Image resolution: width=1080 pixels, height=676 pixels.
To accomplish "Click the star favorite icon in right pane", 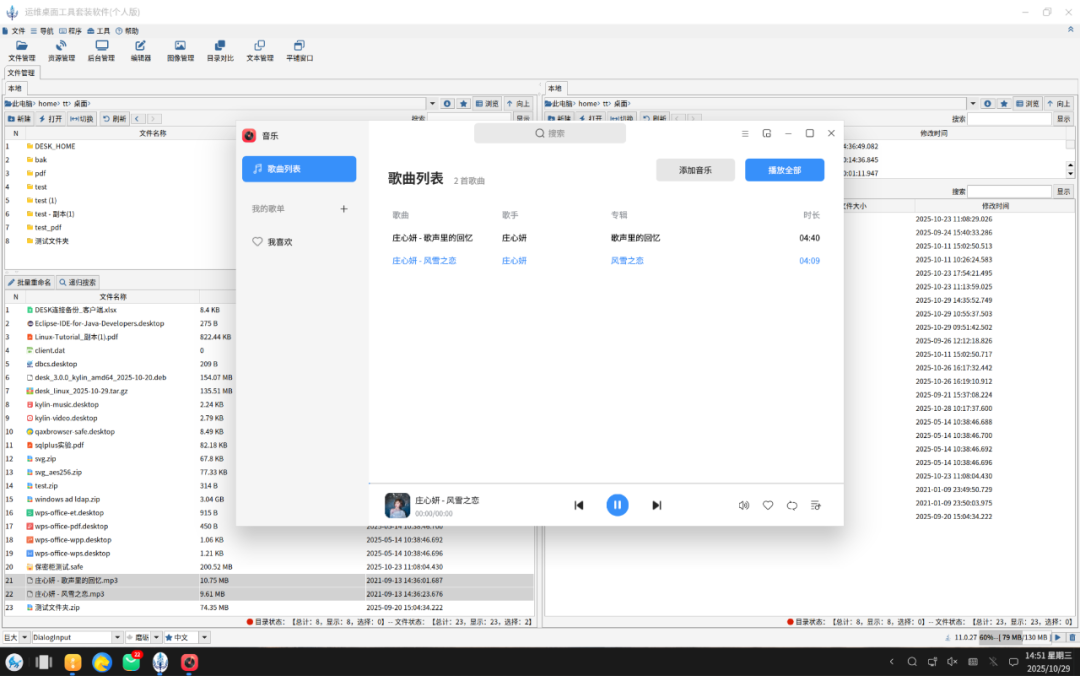I will coord(1004,103).
